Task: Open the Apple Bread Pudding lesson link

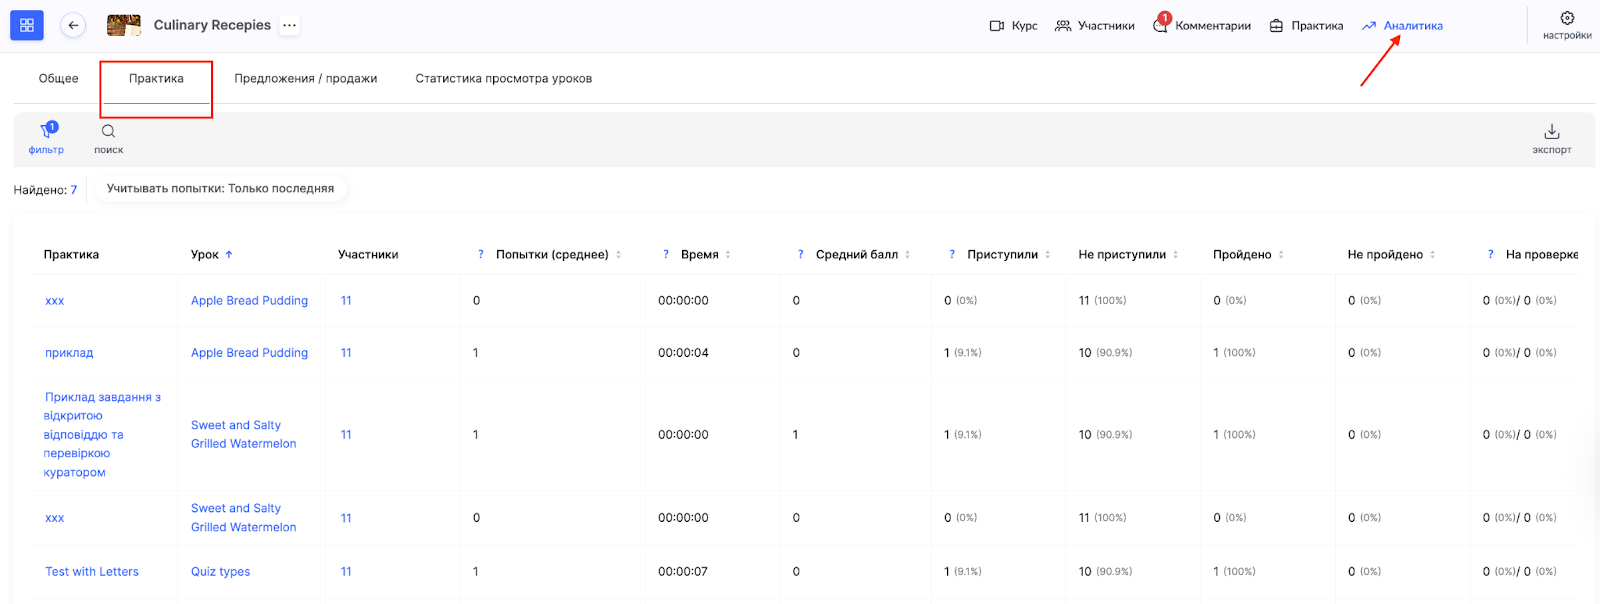Action: [249, 300]
